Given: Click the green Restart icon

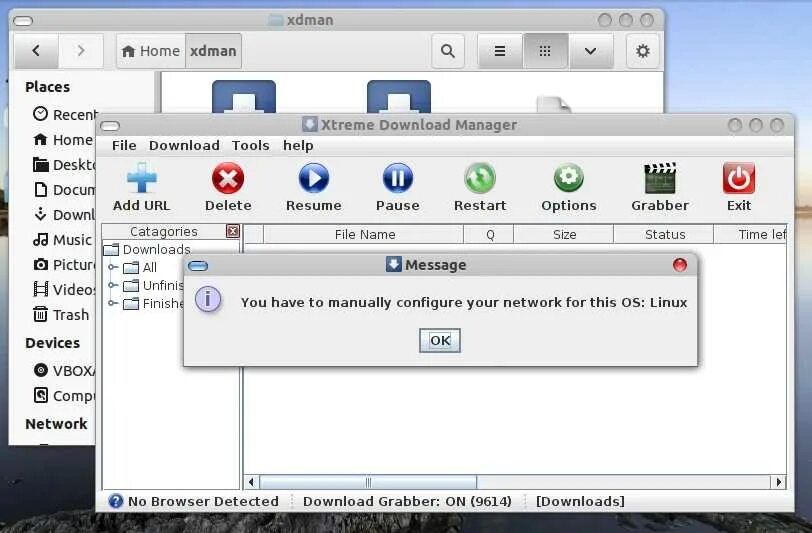Looking at the screenshot, I should [x=480, y=178].
